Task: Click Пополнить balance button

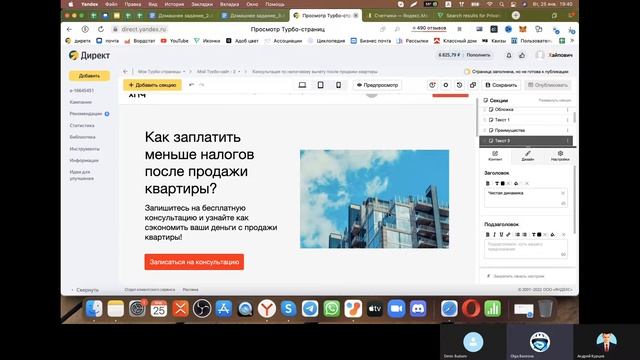Action: 478,55
